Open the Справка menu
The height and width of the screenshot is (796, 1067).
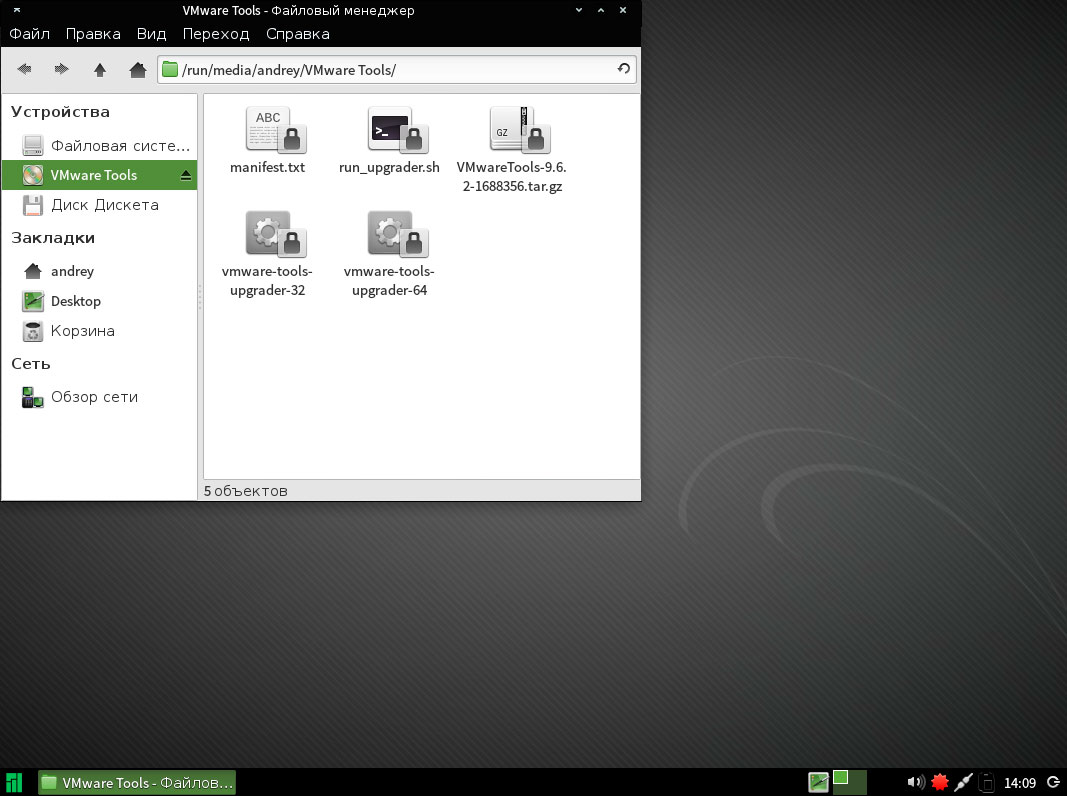pyautogui.click(x=297, y=34)
